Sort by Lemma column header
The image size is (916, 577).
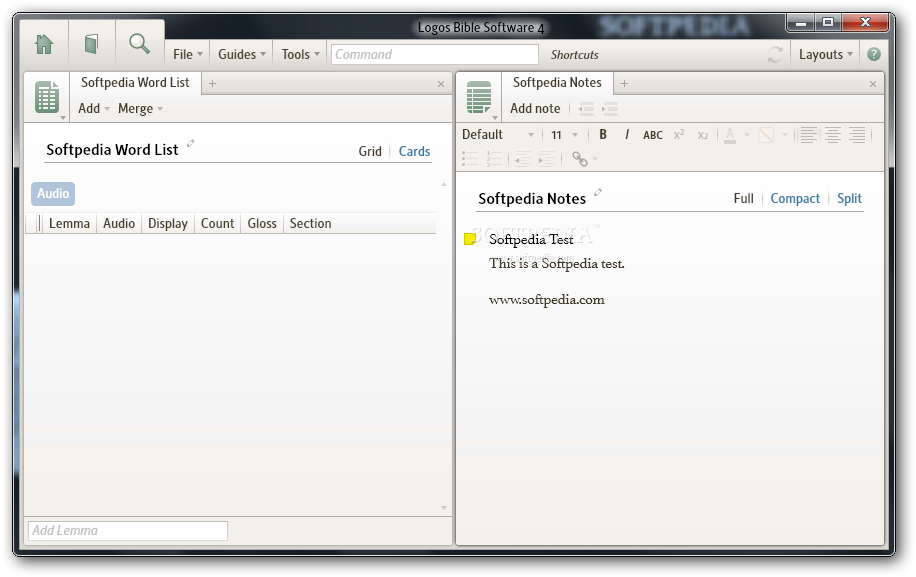click(69, 224)
